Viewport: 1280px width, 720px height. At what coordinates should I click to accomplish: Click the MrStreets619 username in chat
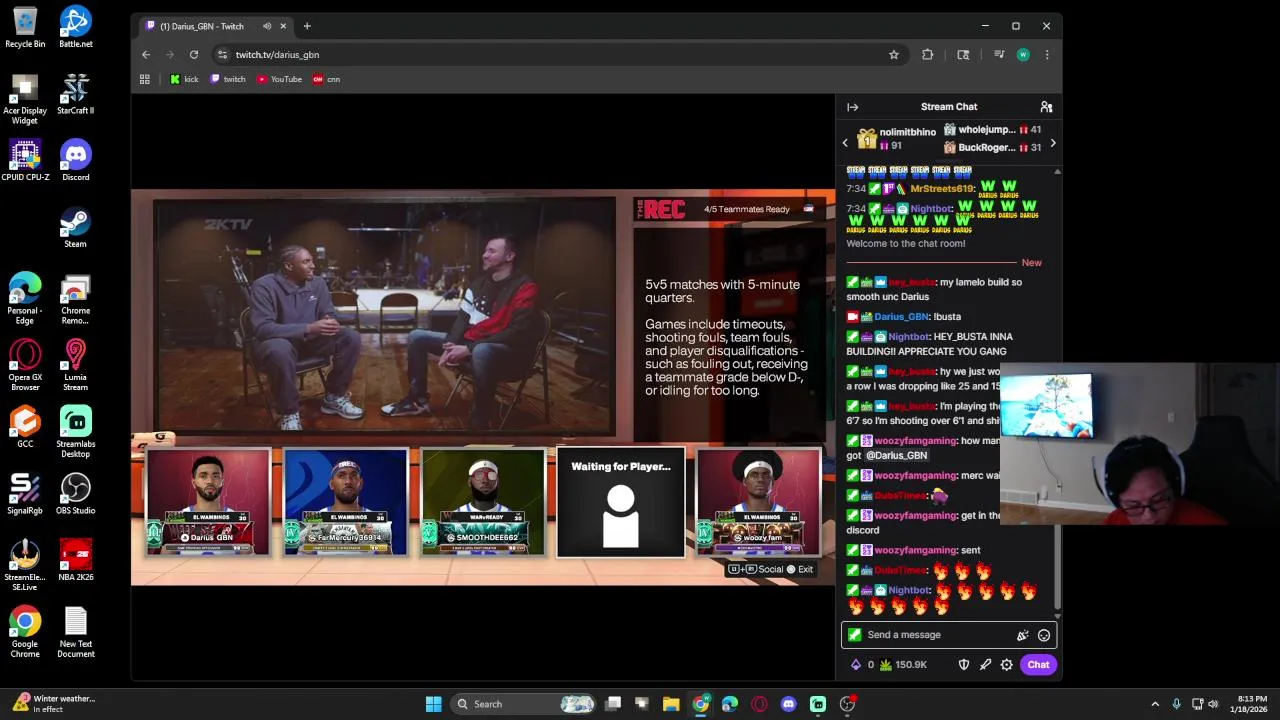941,189
